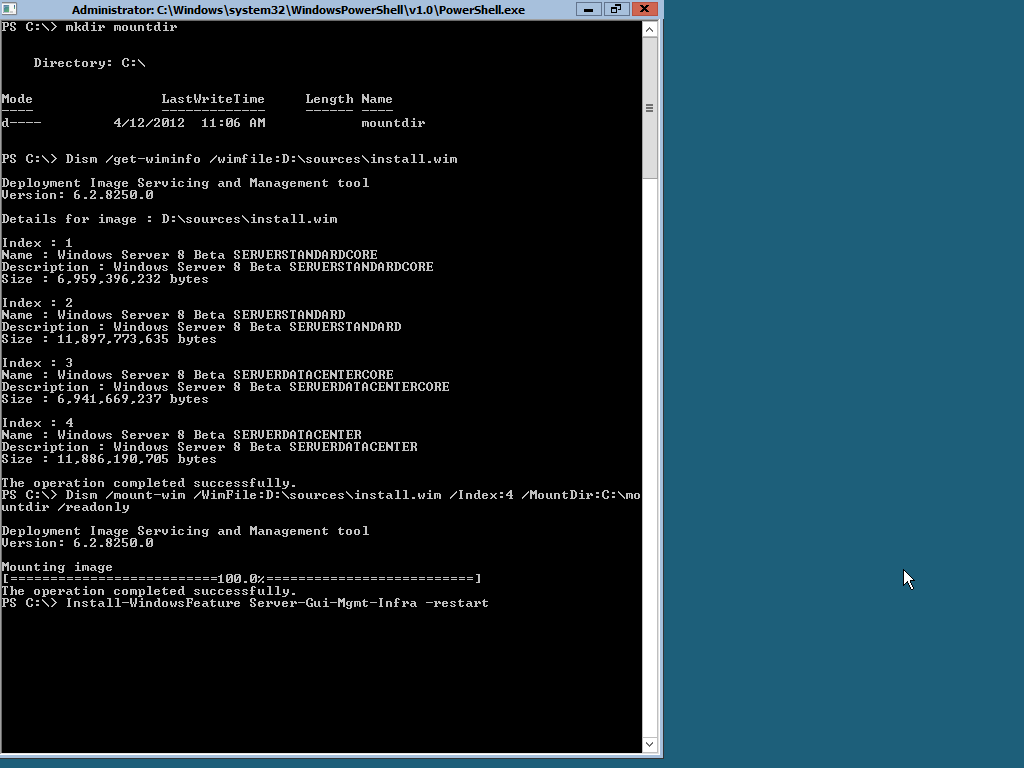
Task: Click the 100.0% mounting progress bar
Action: point(242,579)
